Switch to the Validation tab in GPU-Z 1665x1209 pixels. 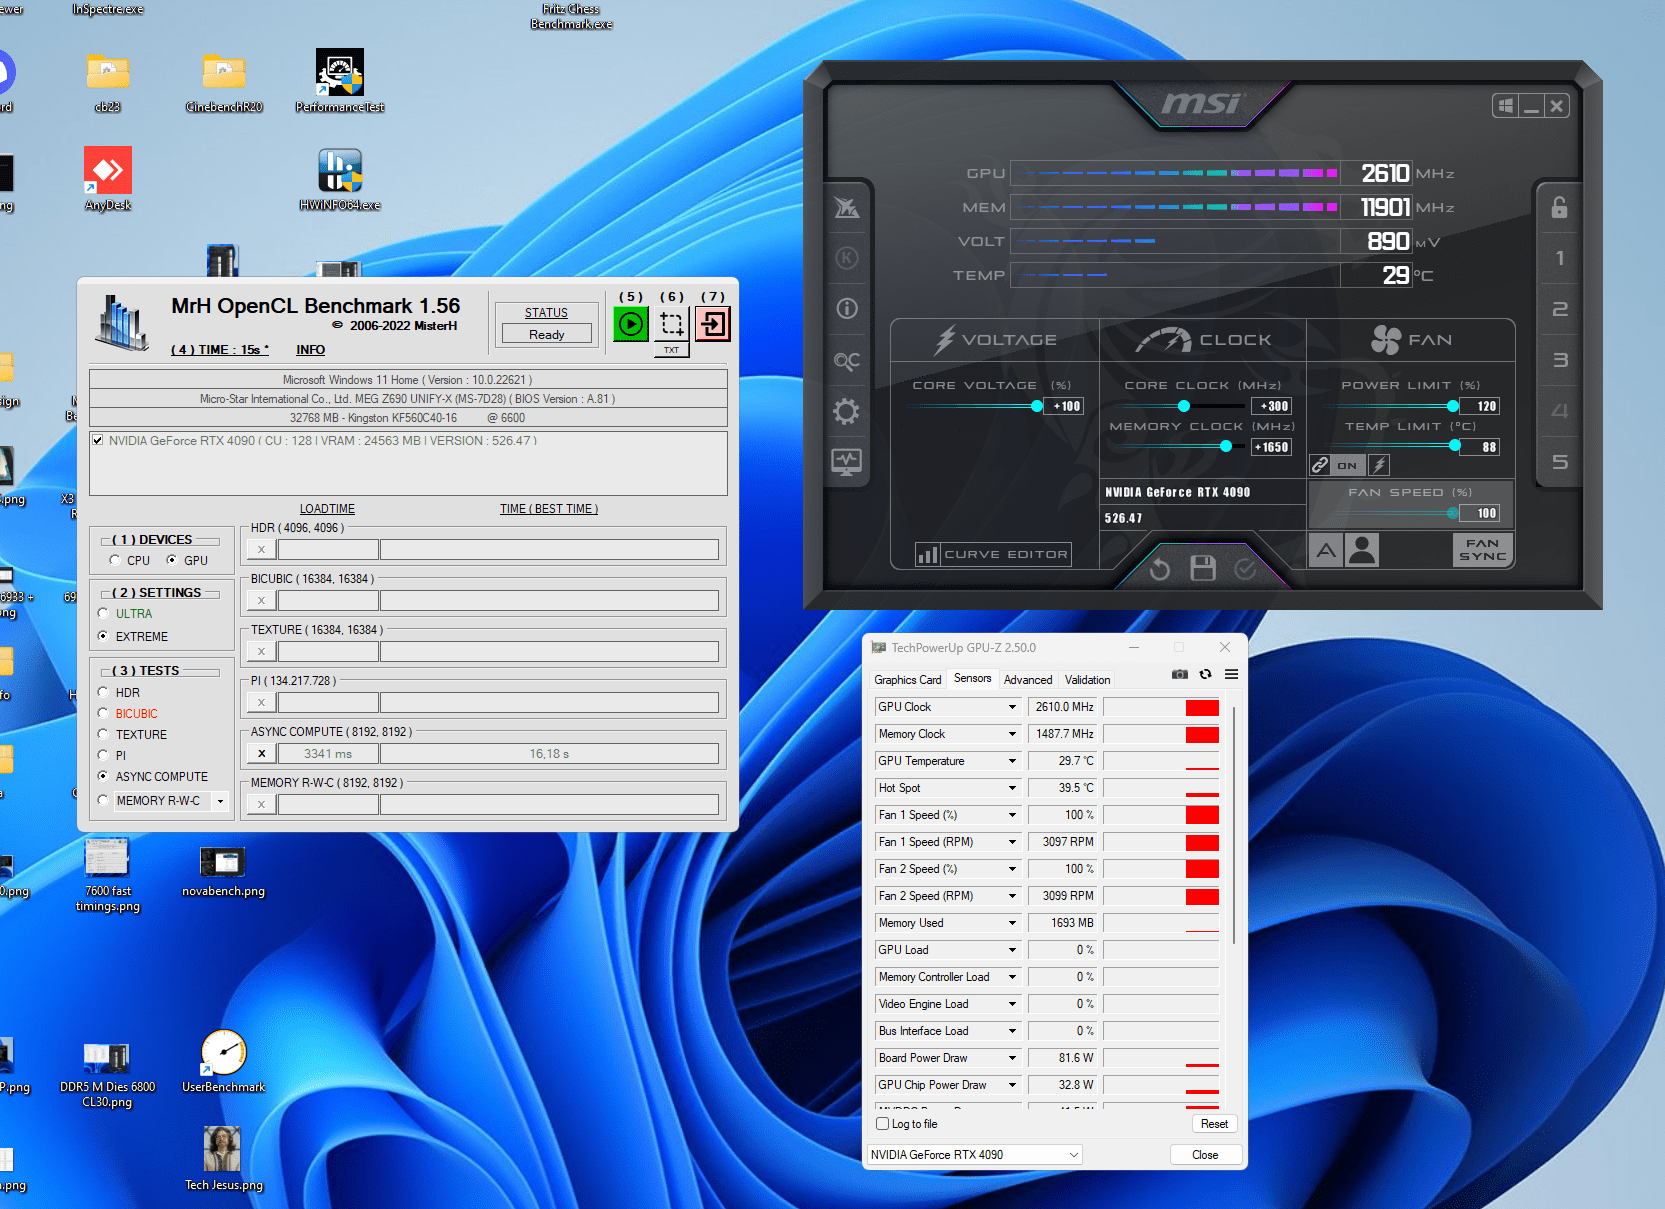(x=1088, y=680)
